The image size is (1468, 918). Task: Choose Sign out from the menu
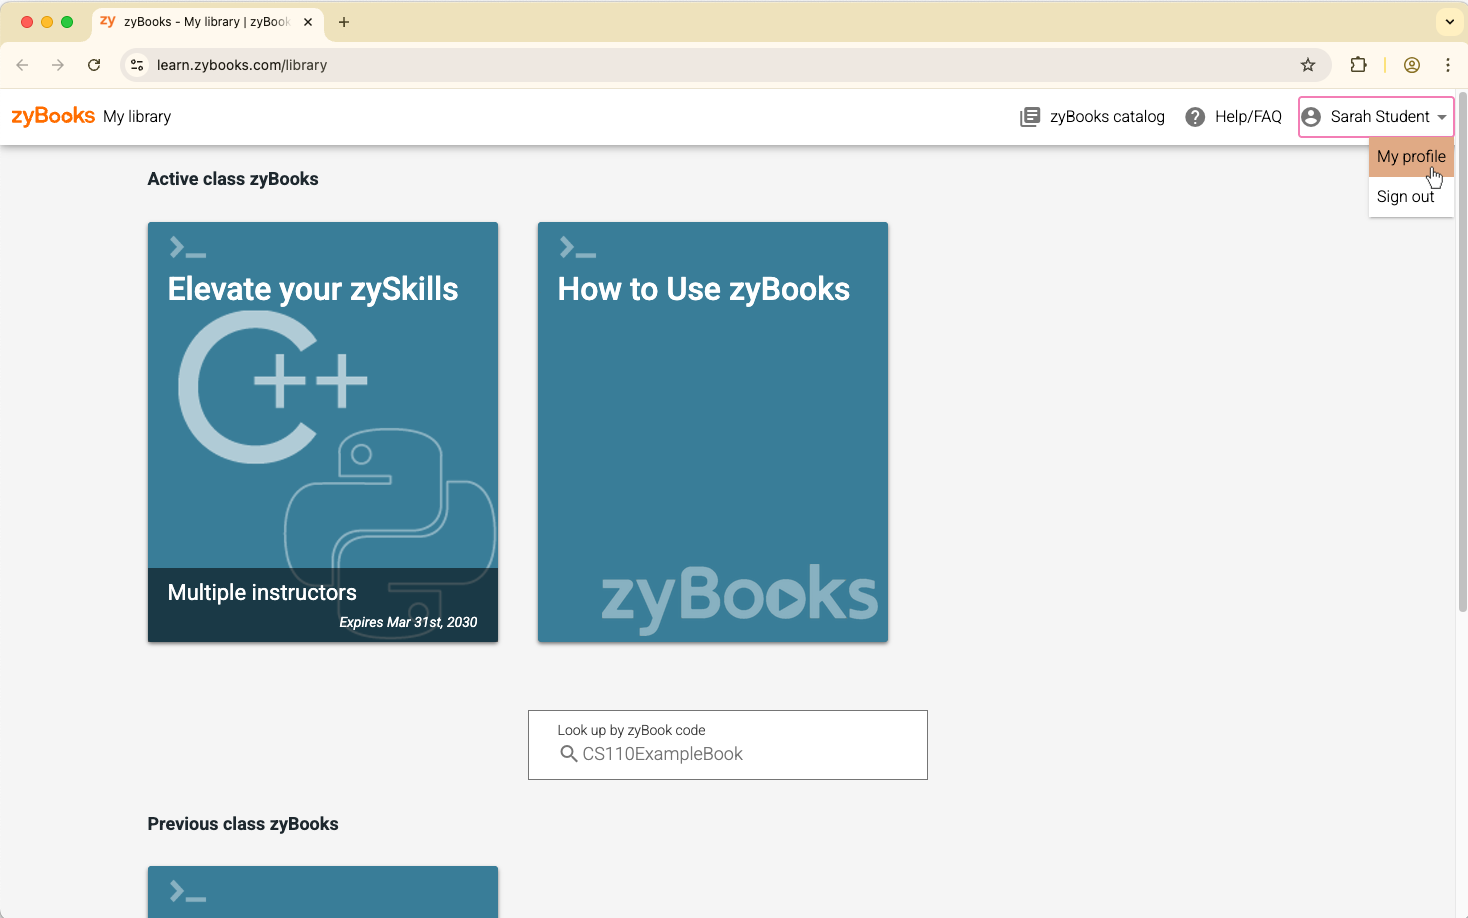tap(1411, 197)
